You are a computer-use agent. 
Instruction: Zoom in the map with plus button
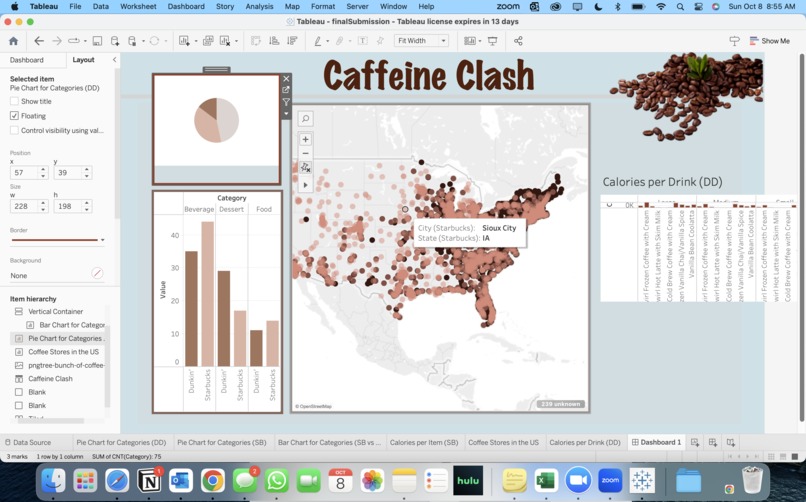click(x=305, y=139)
